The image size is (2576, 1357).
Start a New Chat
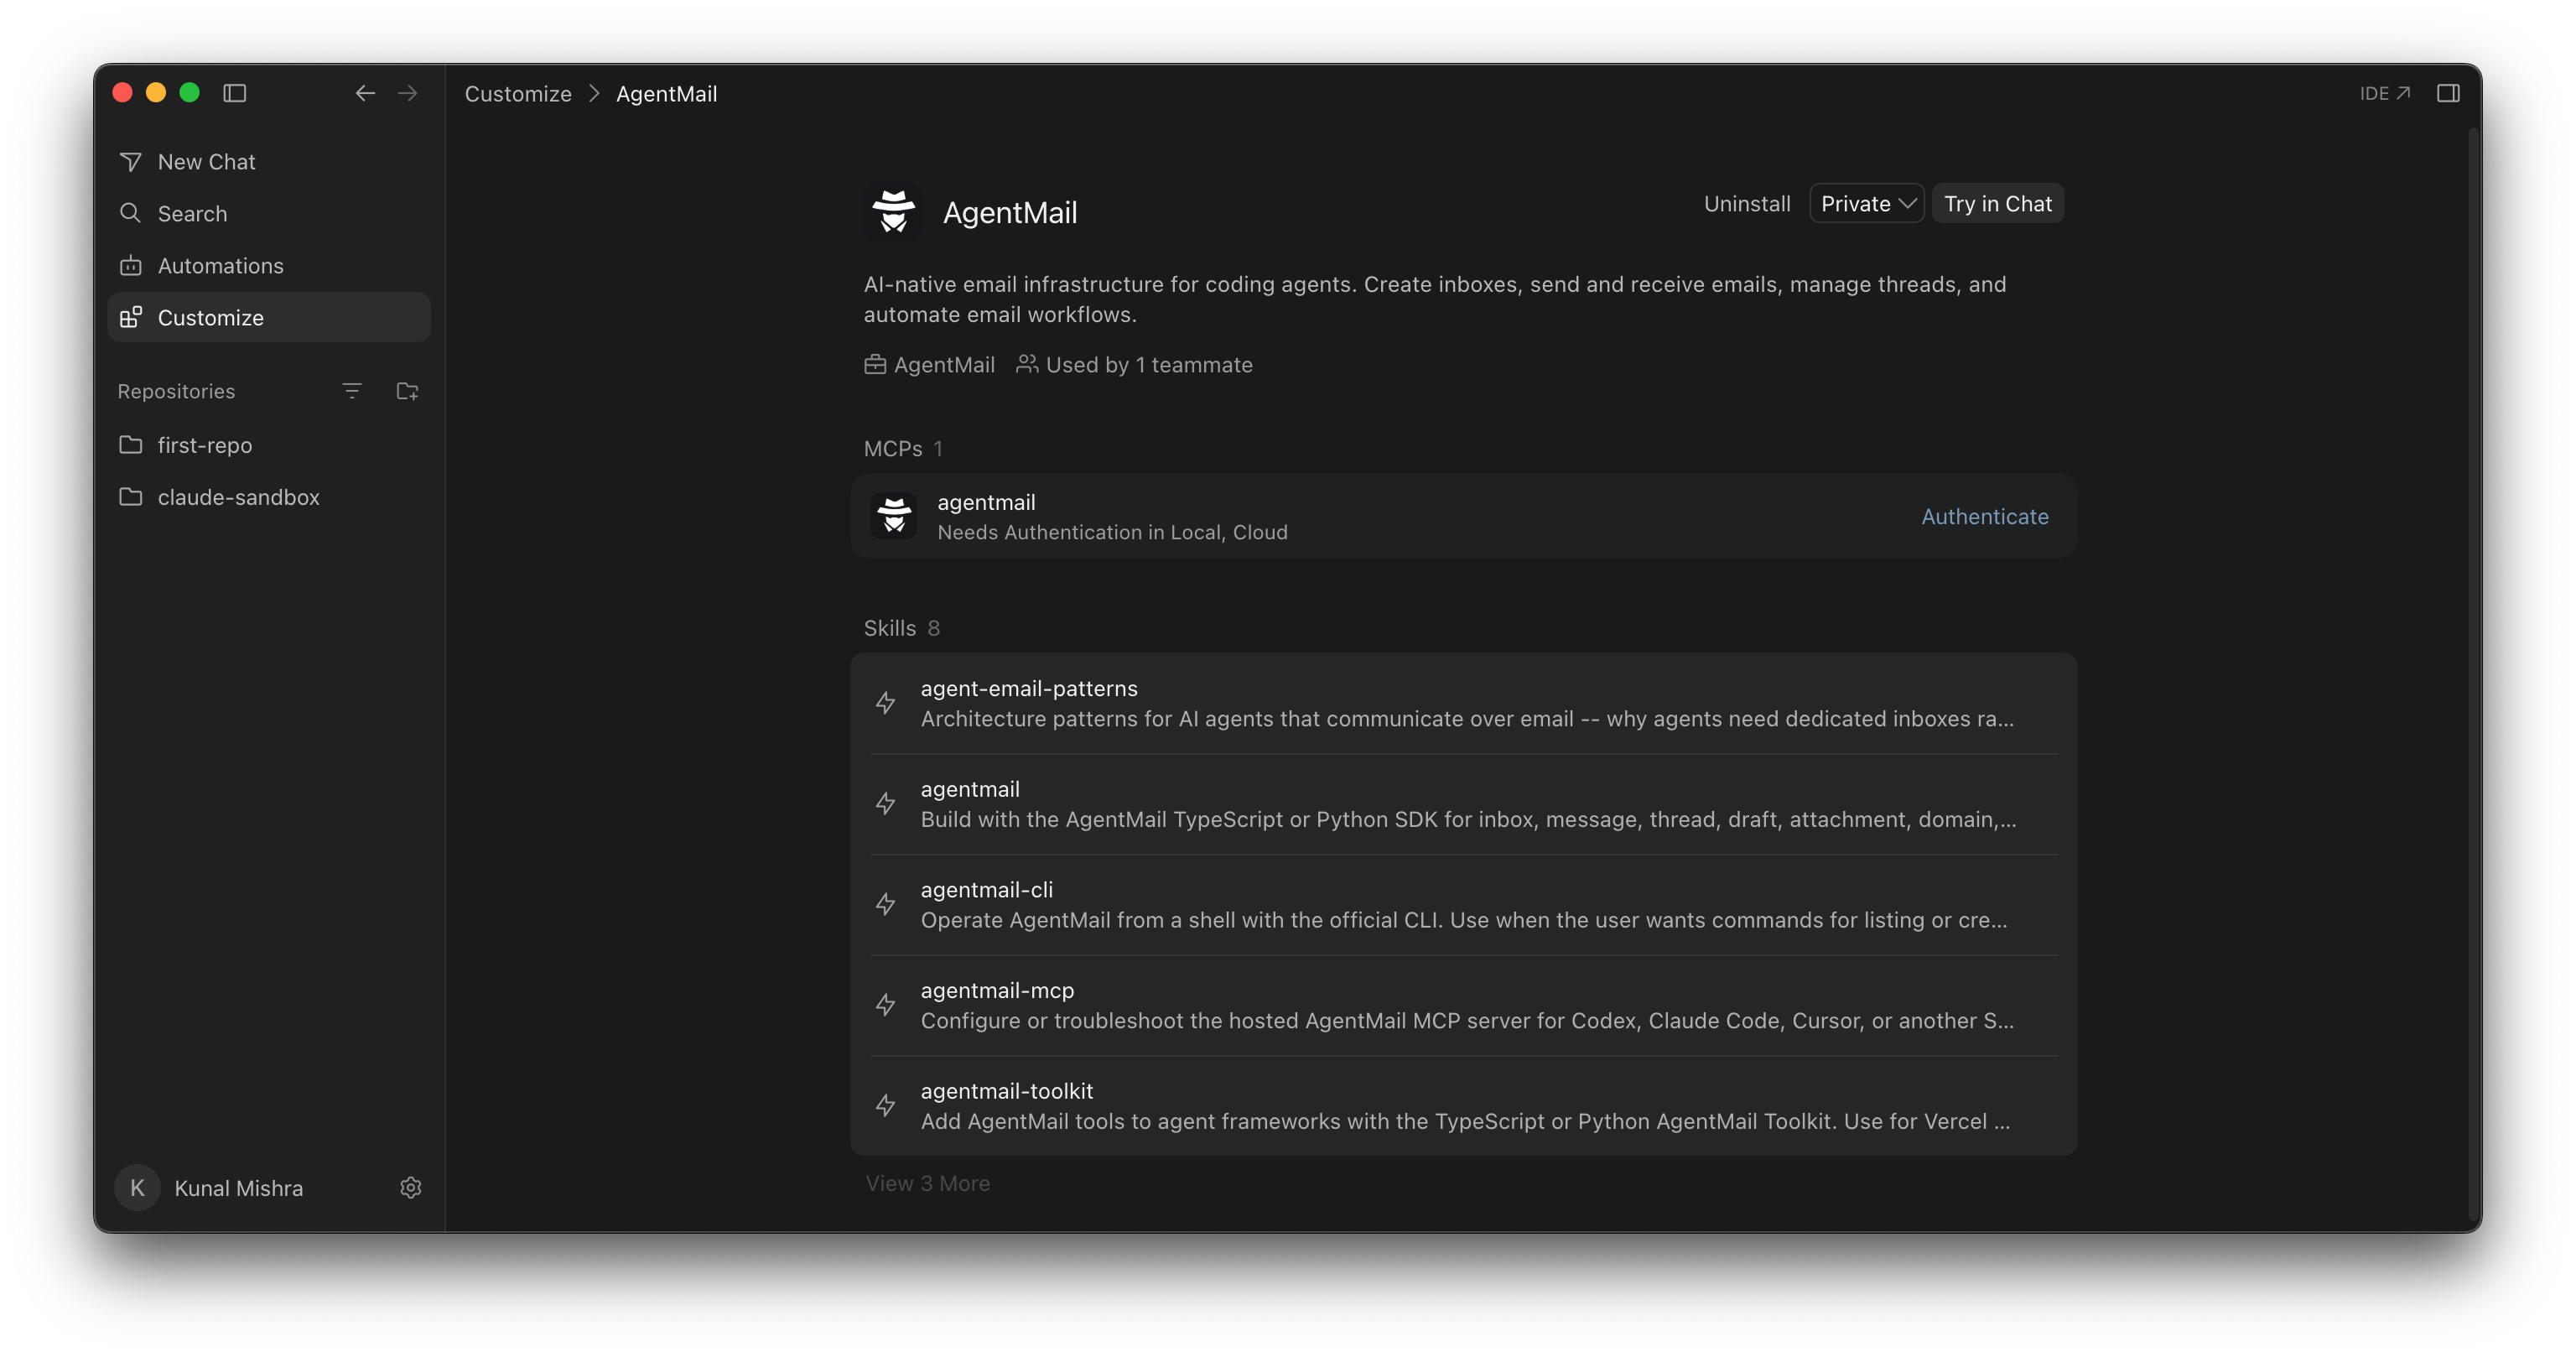point(269,162)
